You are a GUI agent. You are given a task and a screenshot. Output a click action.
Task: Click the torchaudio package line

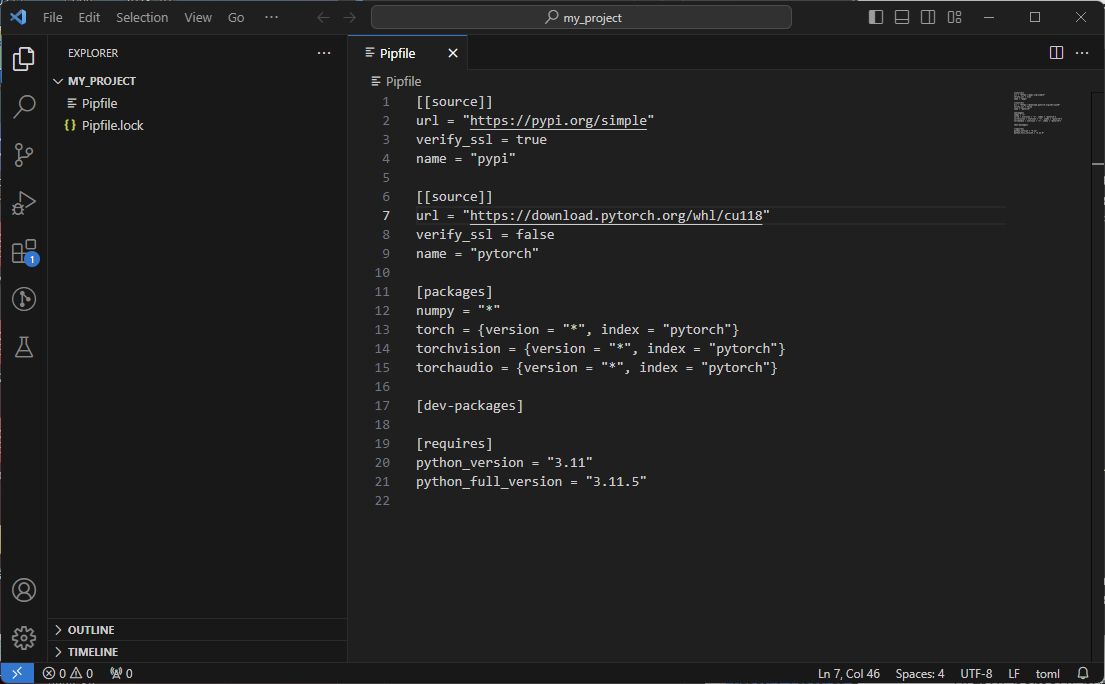point(596,368)
